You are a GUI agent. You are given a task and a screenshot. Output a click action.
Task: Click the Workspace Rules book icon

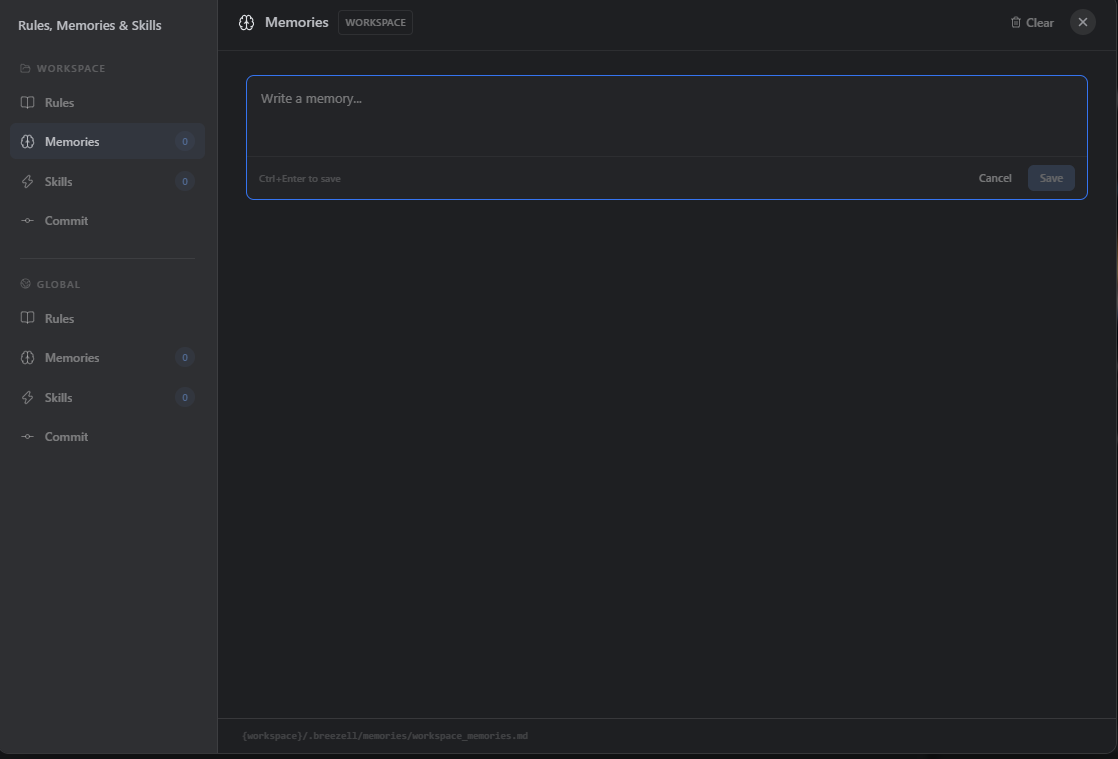pyautogui.click(x=27, y=102)
